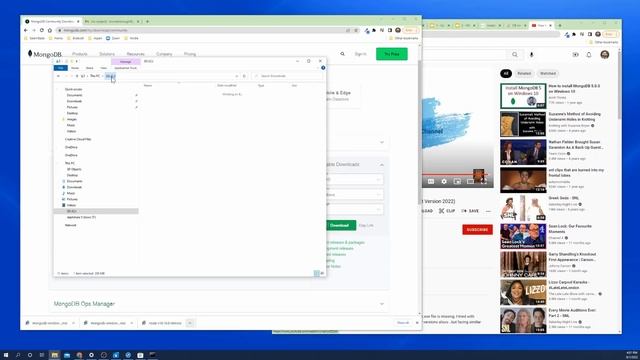Click the green Try Free button
Image resolution: width=640 pixels, height=360 pixels.
pos(391,54)
